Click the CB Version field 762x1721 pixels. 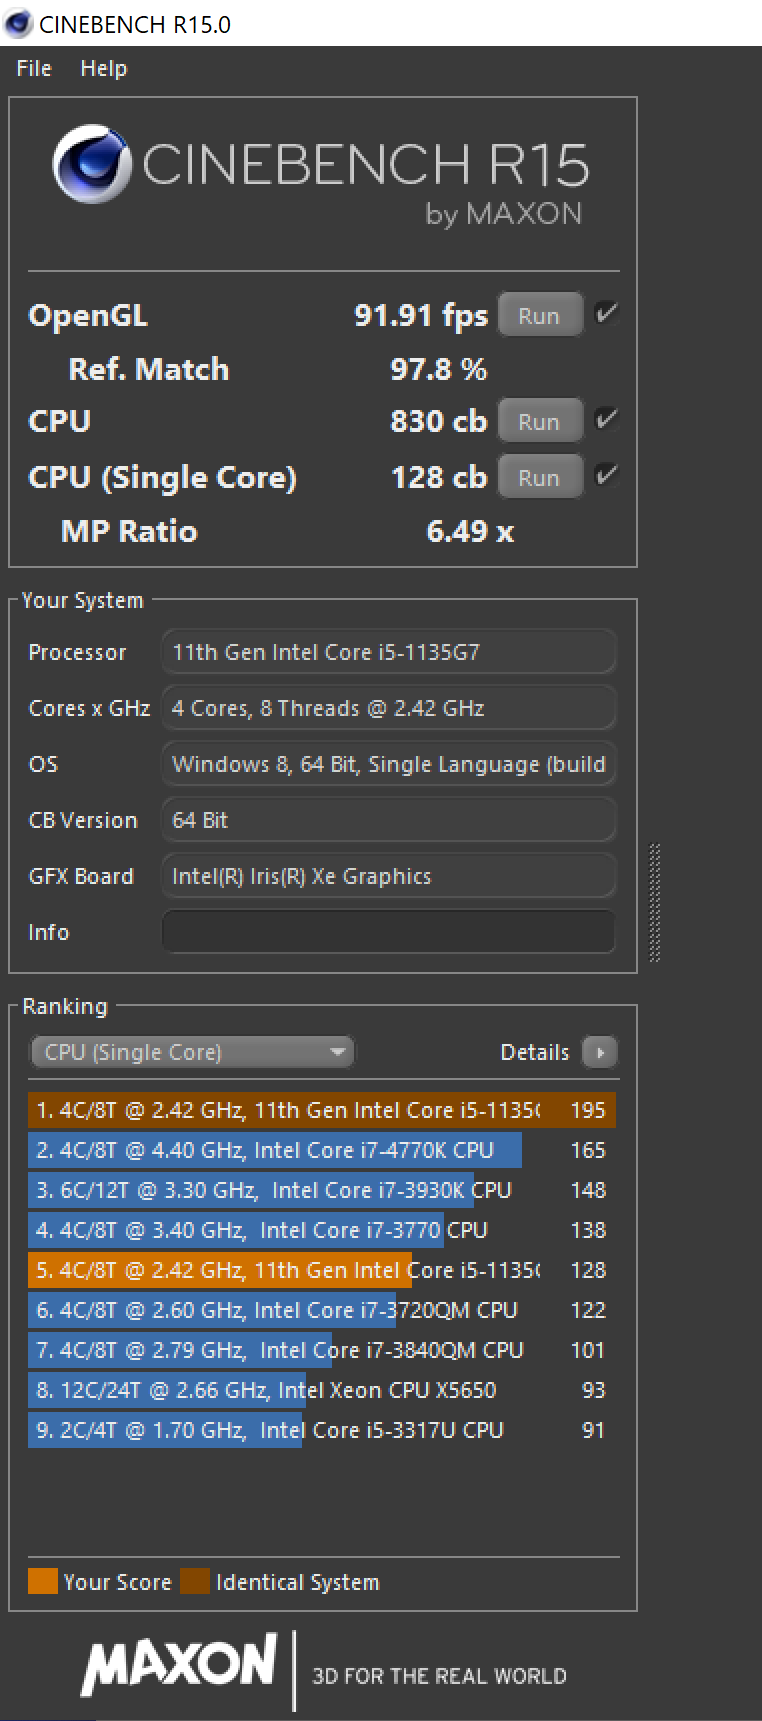pos(388,820)
